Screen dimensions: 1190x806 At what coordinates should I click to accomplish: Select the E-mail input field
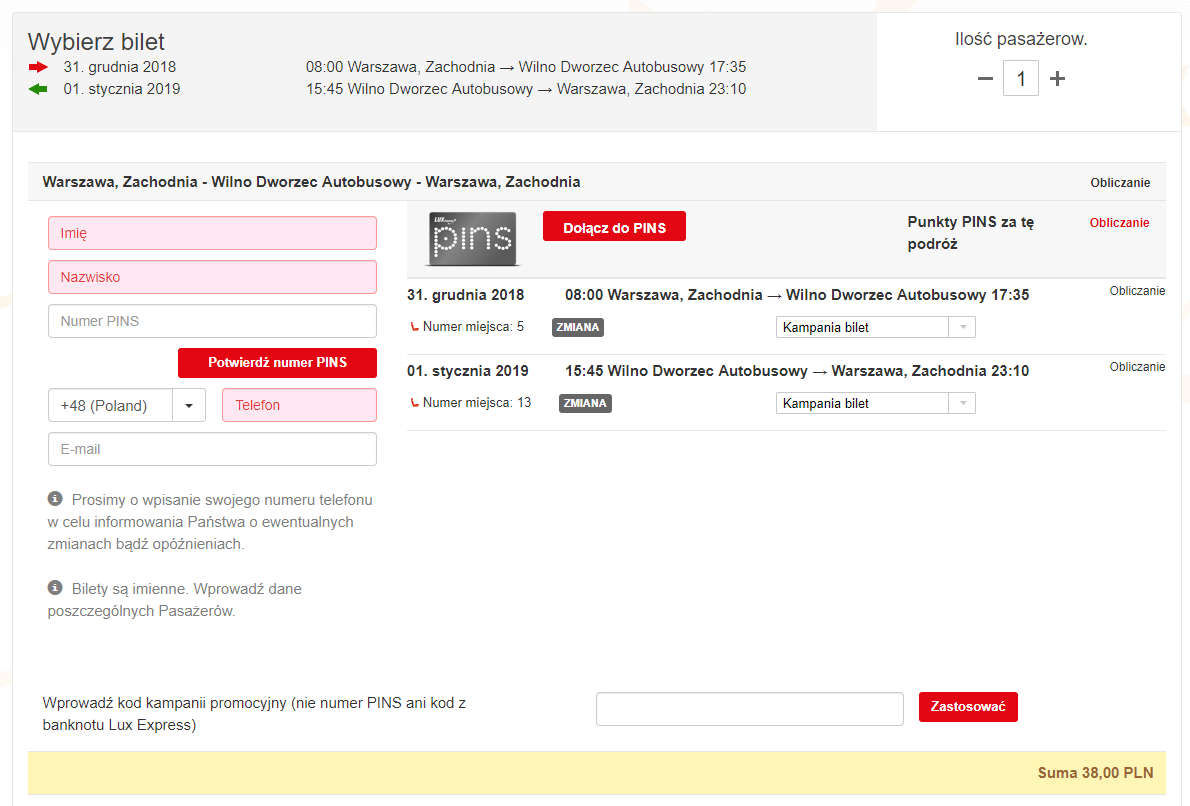tap(212, 449)
